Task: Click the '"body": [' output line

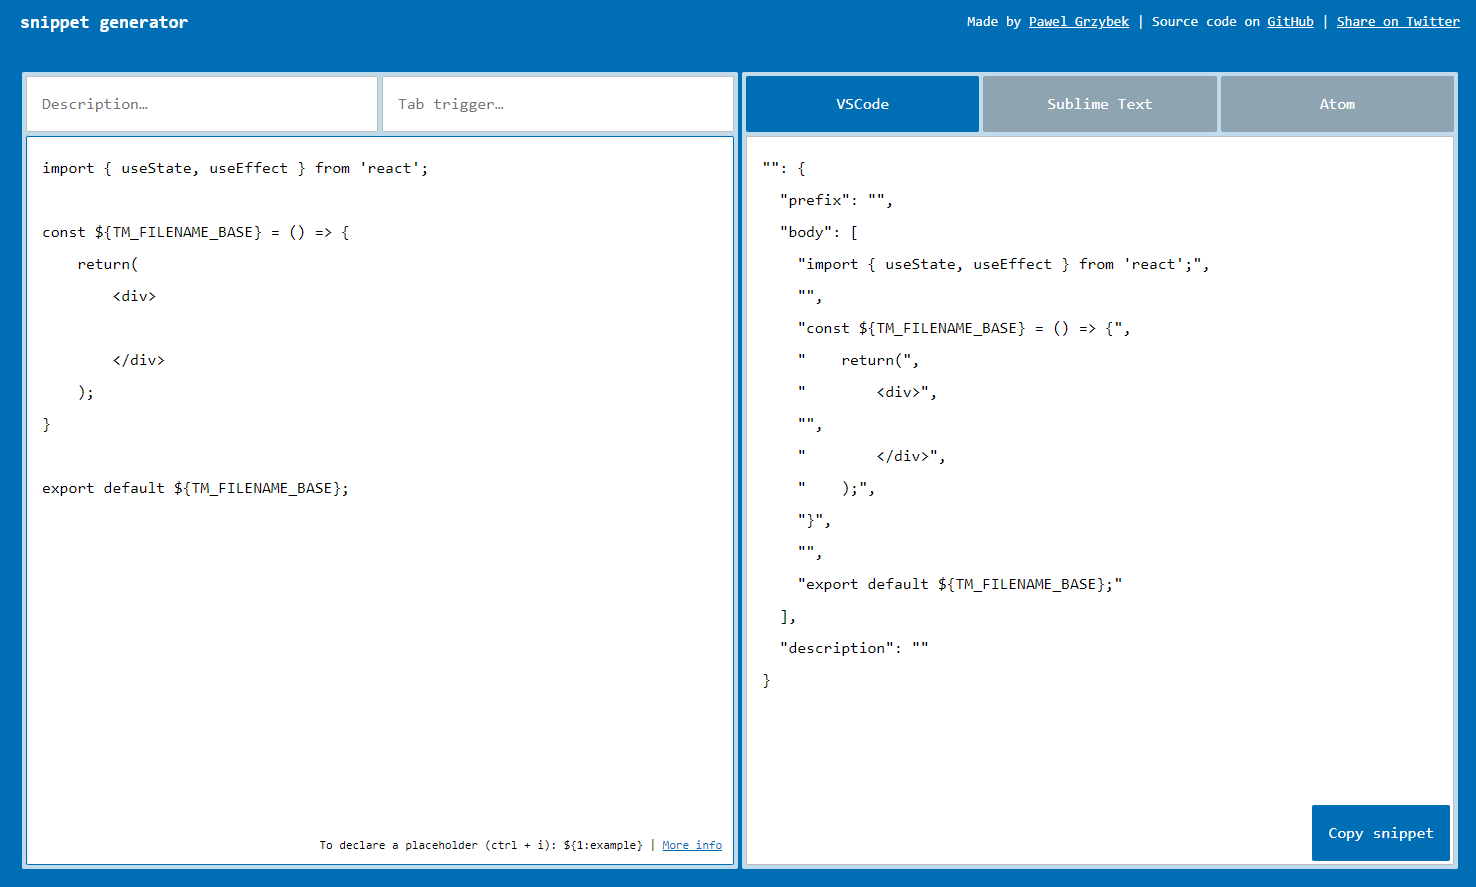Action: [819, 232]
